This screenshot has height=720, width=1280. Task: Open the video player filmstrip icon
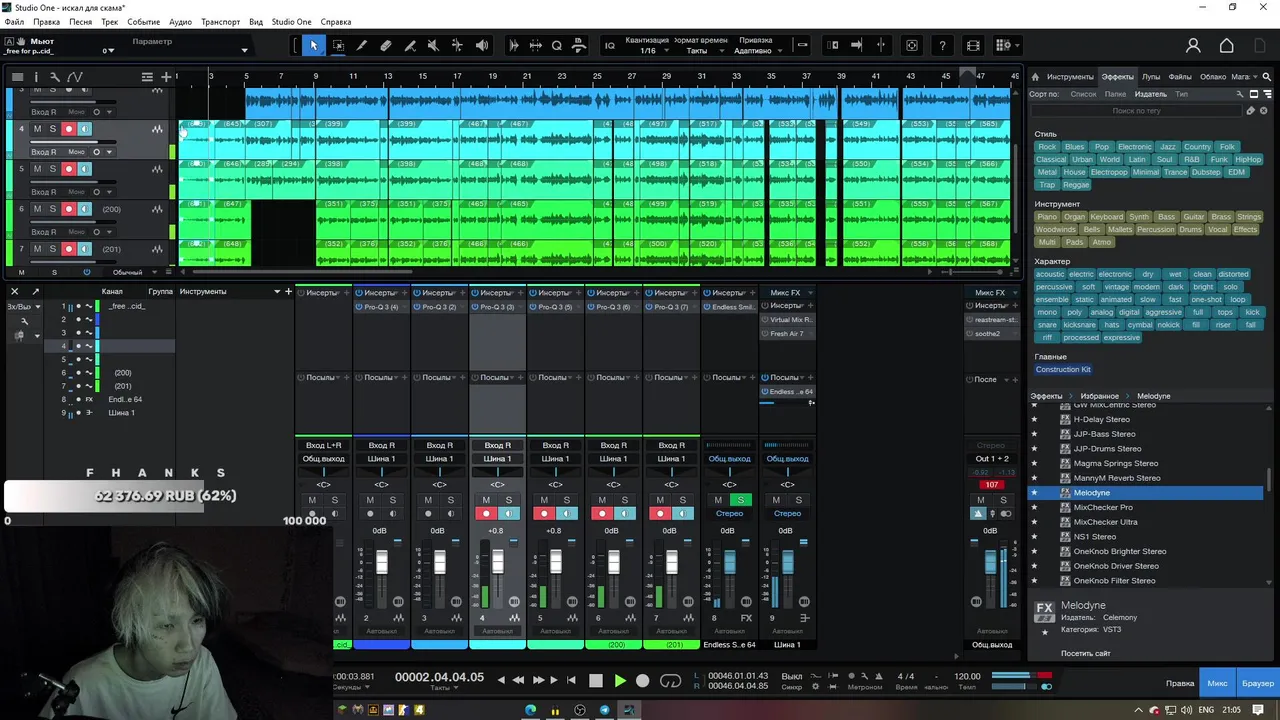[973, 45]
